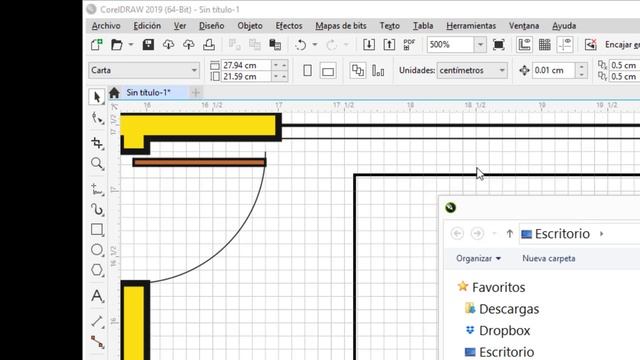
Task: Toggle show rulers
Action: coord(524,44)
